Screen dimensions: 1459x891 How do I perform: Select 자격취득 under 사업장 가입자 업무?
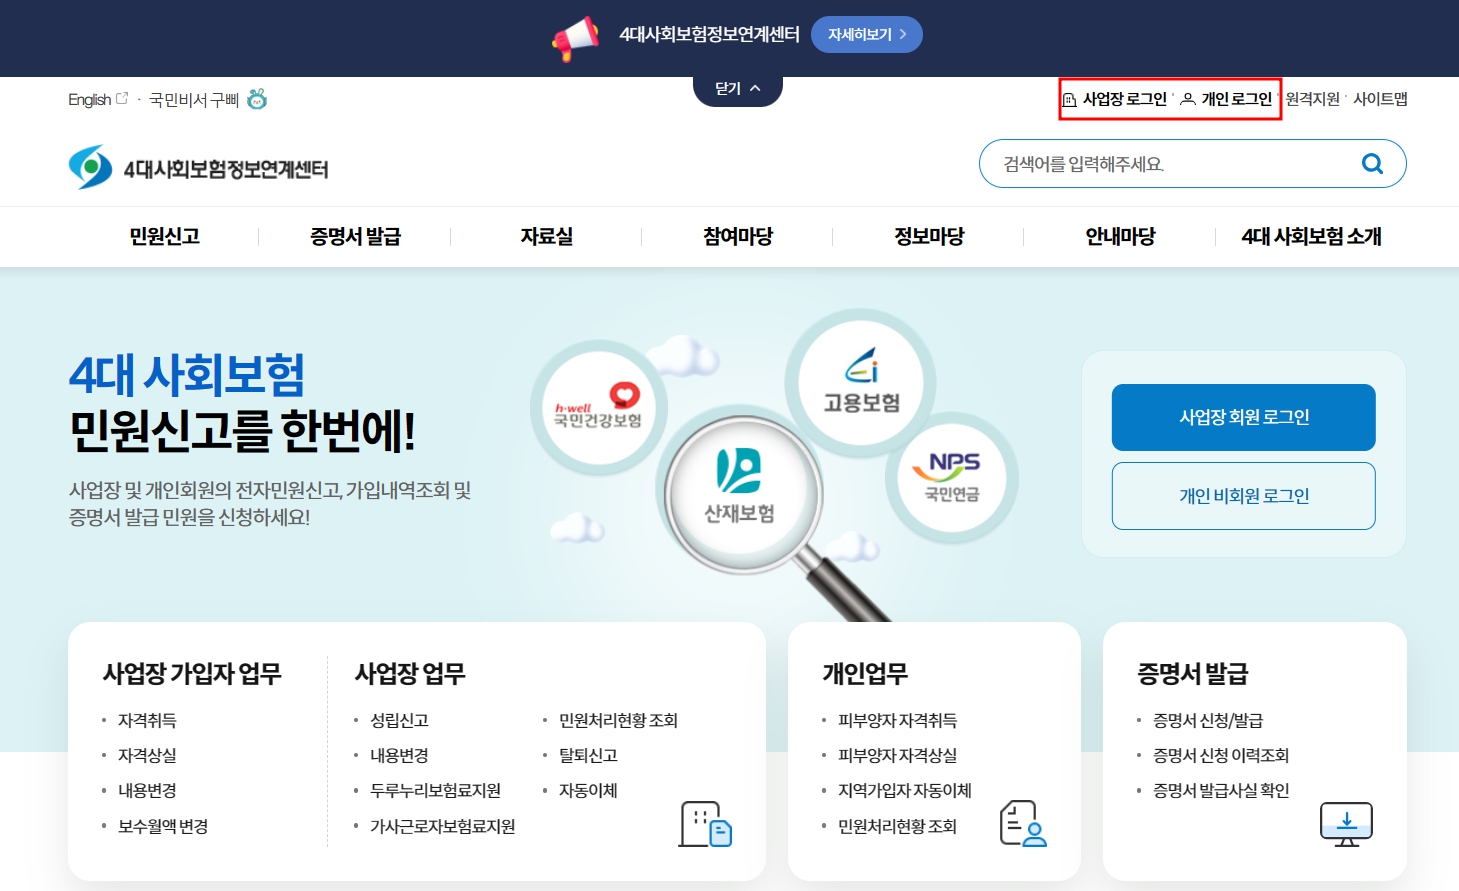147,720
